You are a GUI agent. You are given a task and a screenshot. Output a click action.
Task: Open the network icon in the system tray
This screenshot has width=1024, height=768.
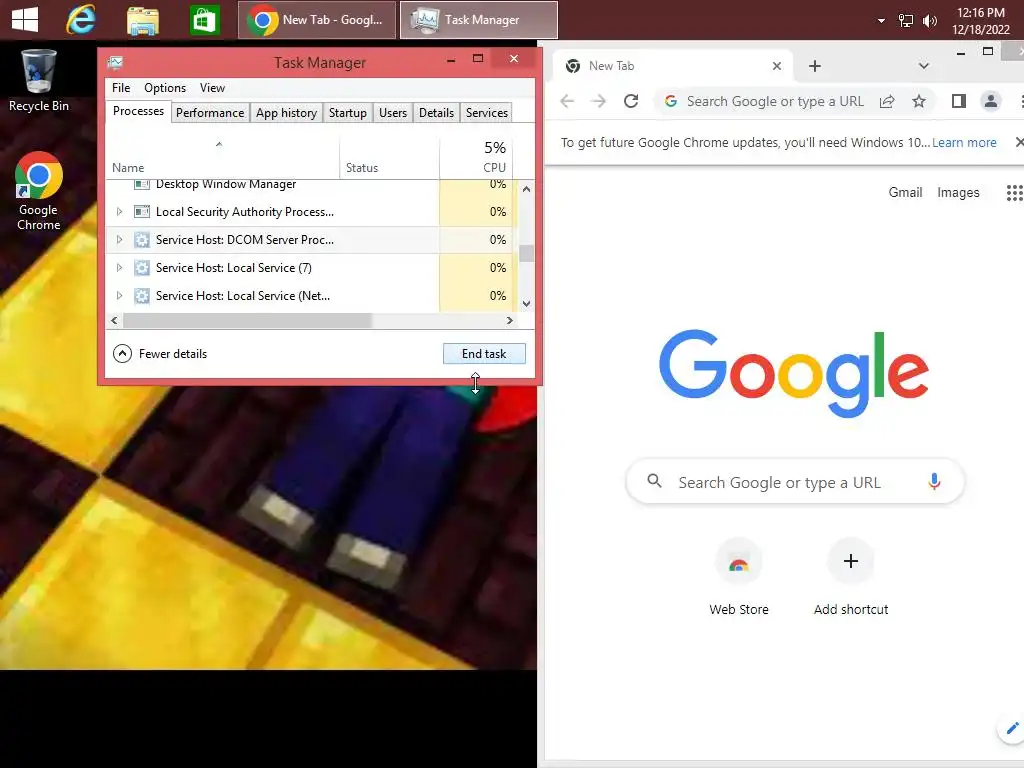[x=906, y=21]
